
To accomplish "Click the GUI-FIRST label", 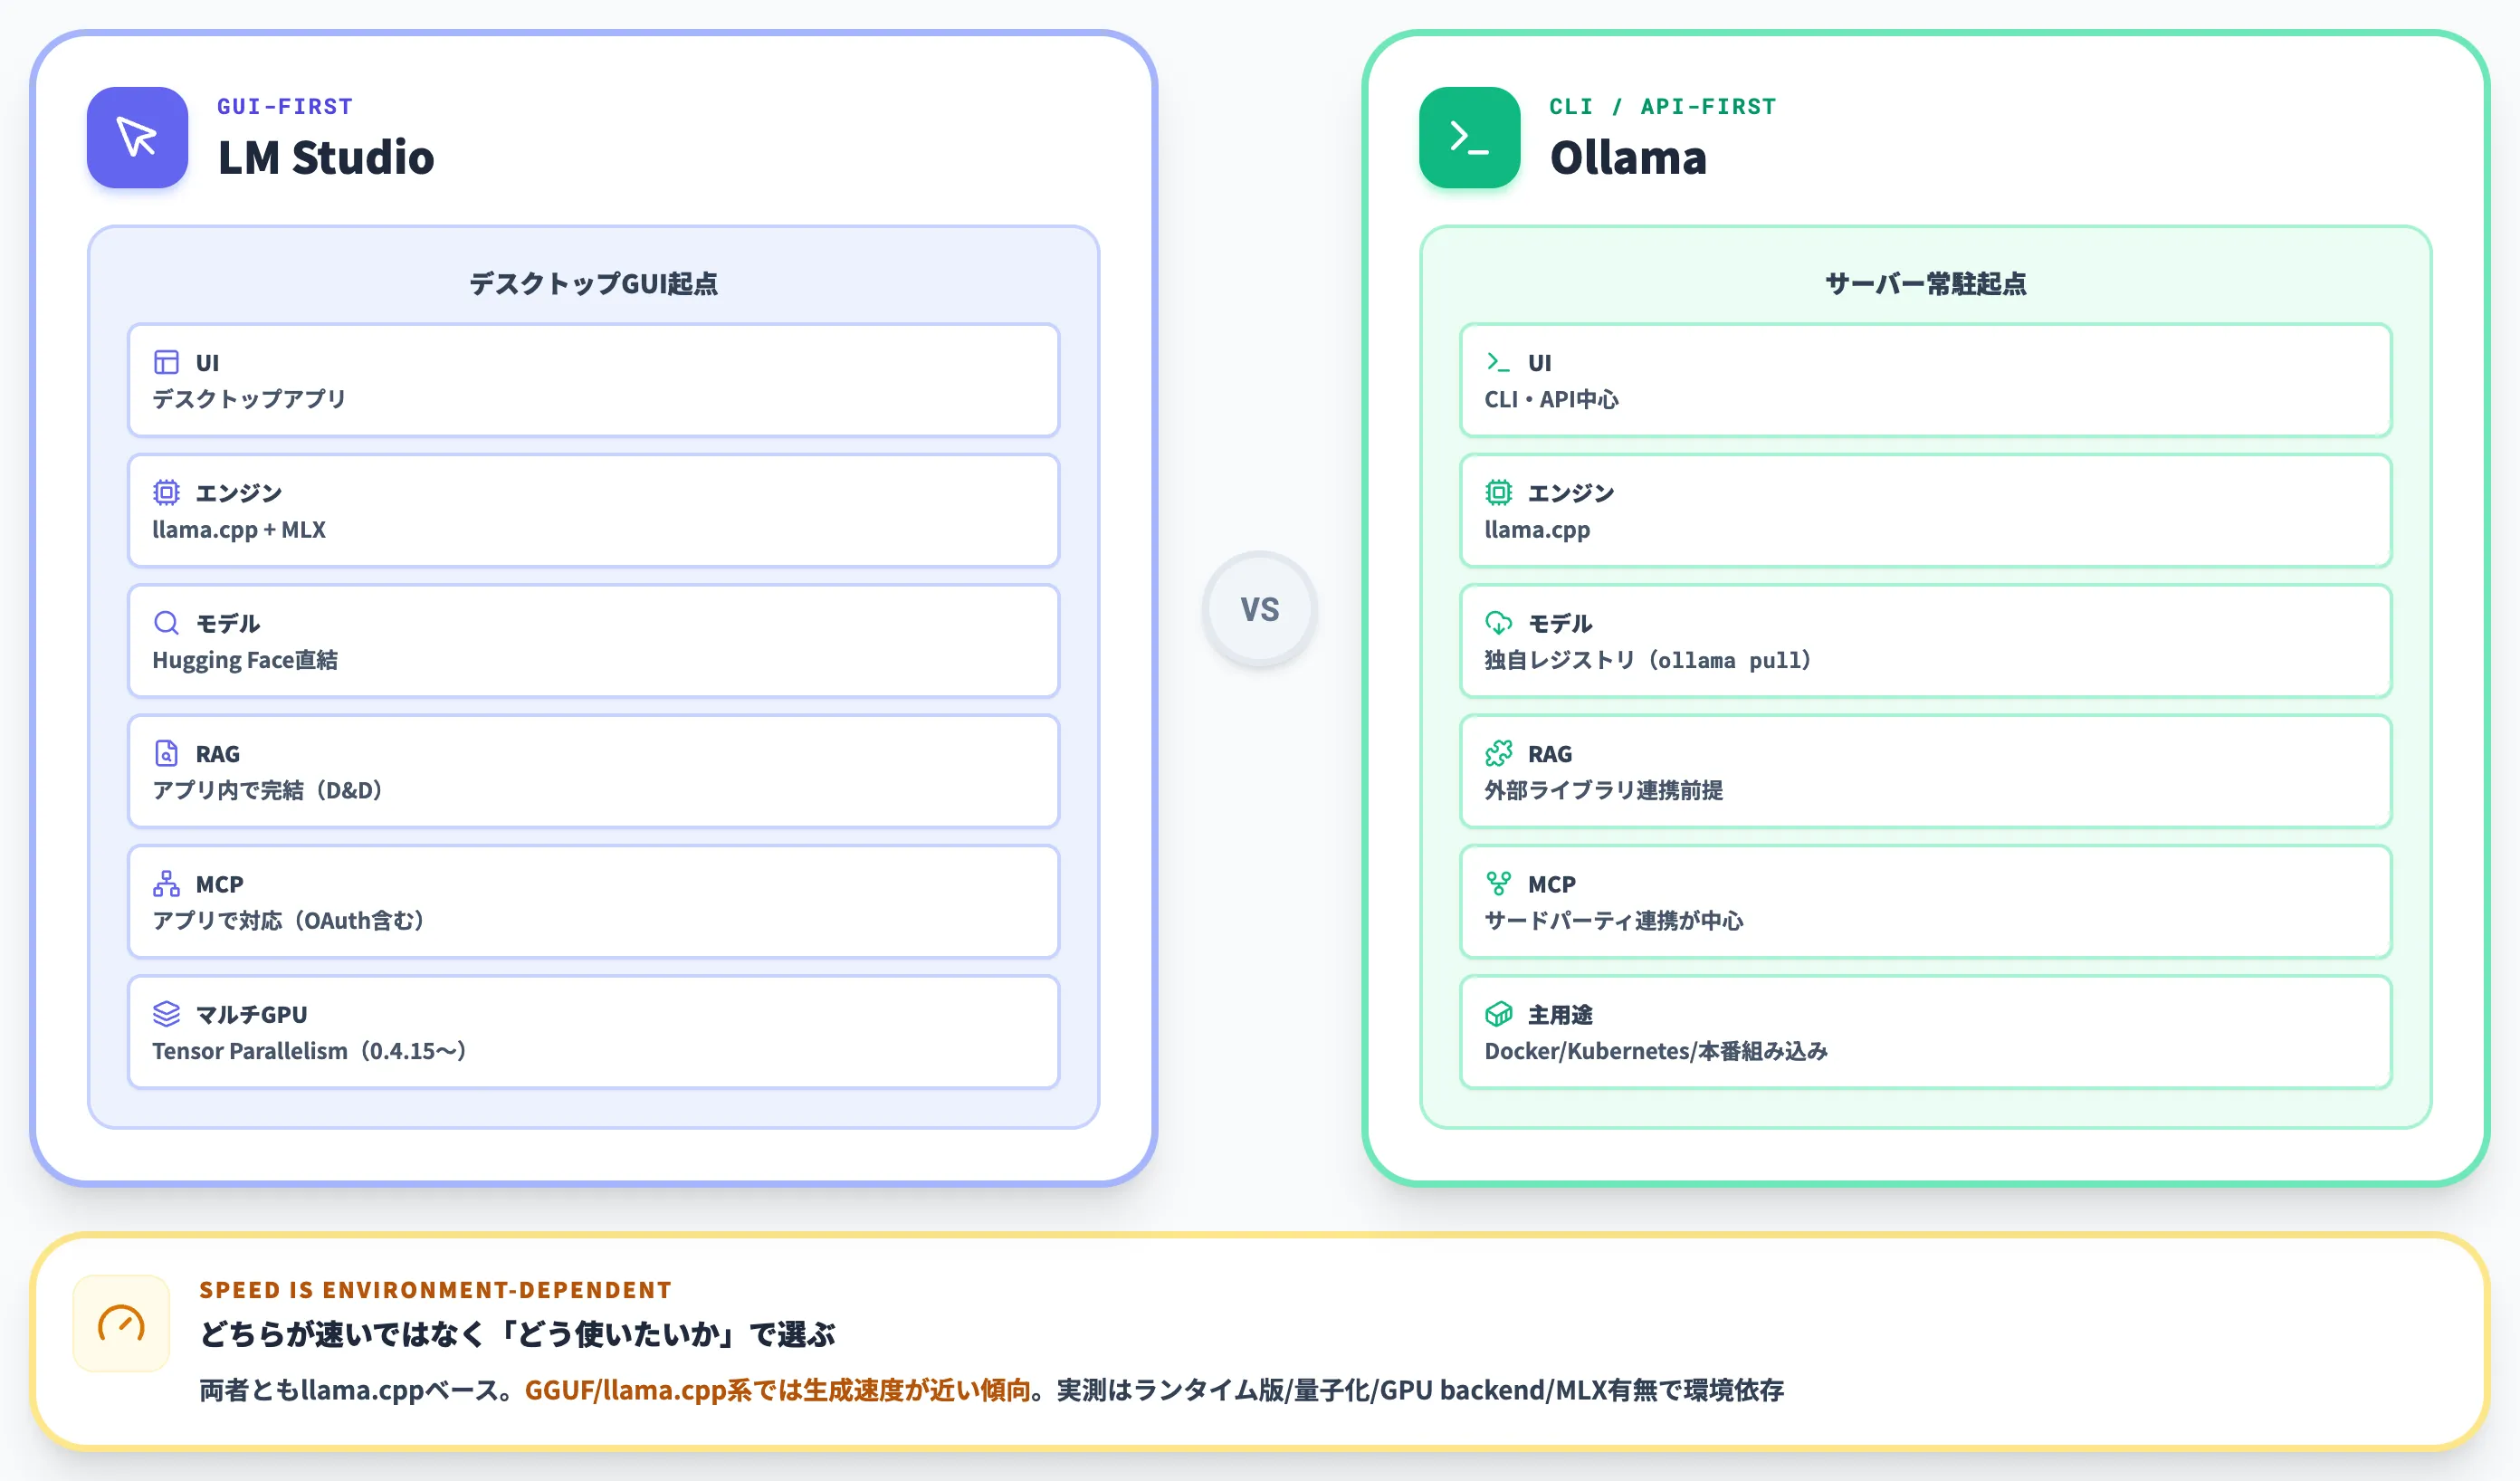I will click(285, 106).
